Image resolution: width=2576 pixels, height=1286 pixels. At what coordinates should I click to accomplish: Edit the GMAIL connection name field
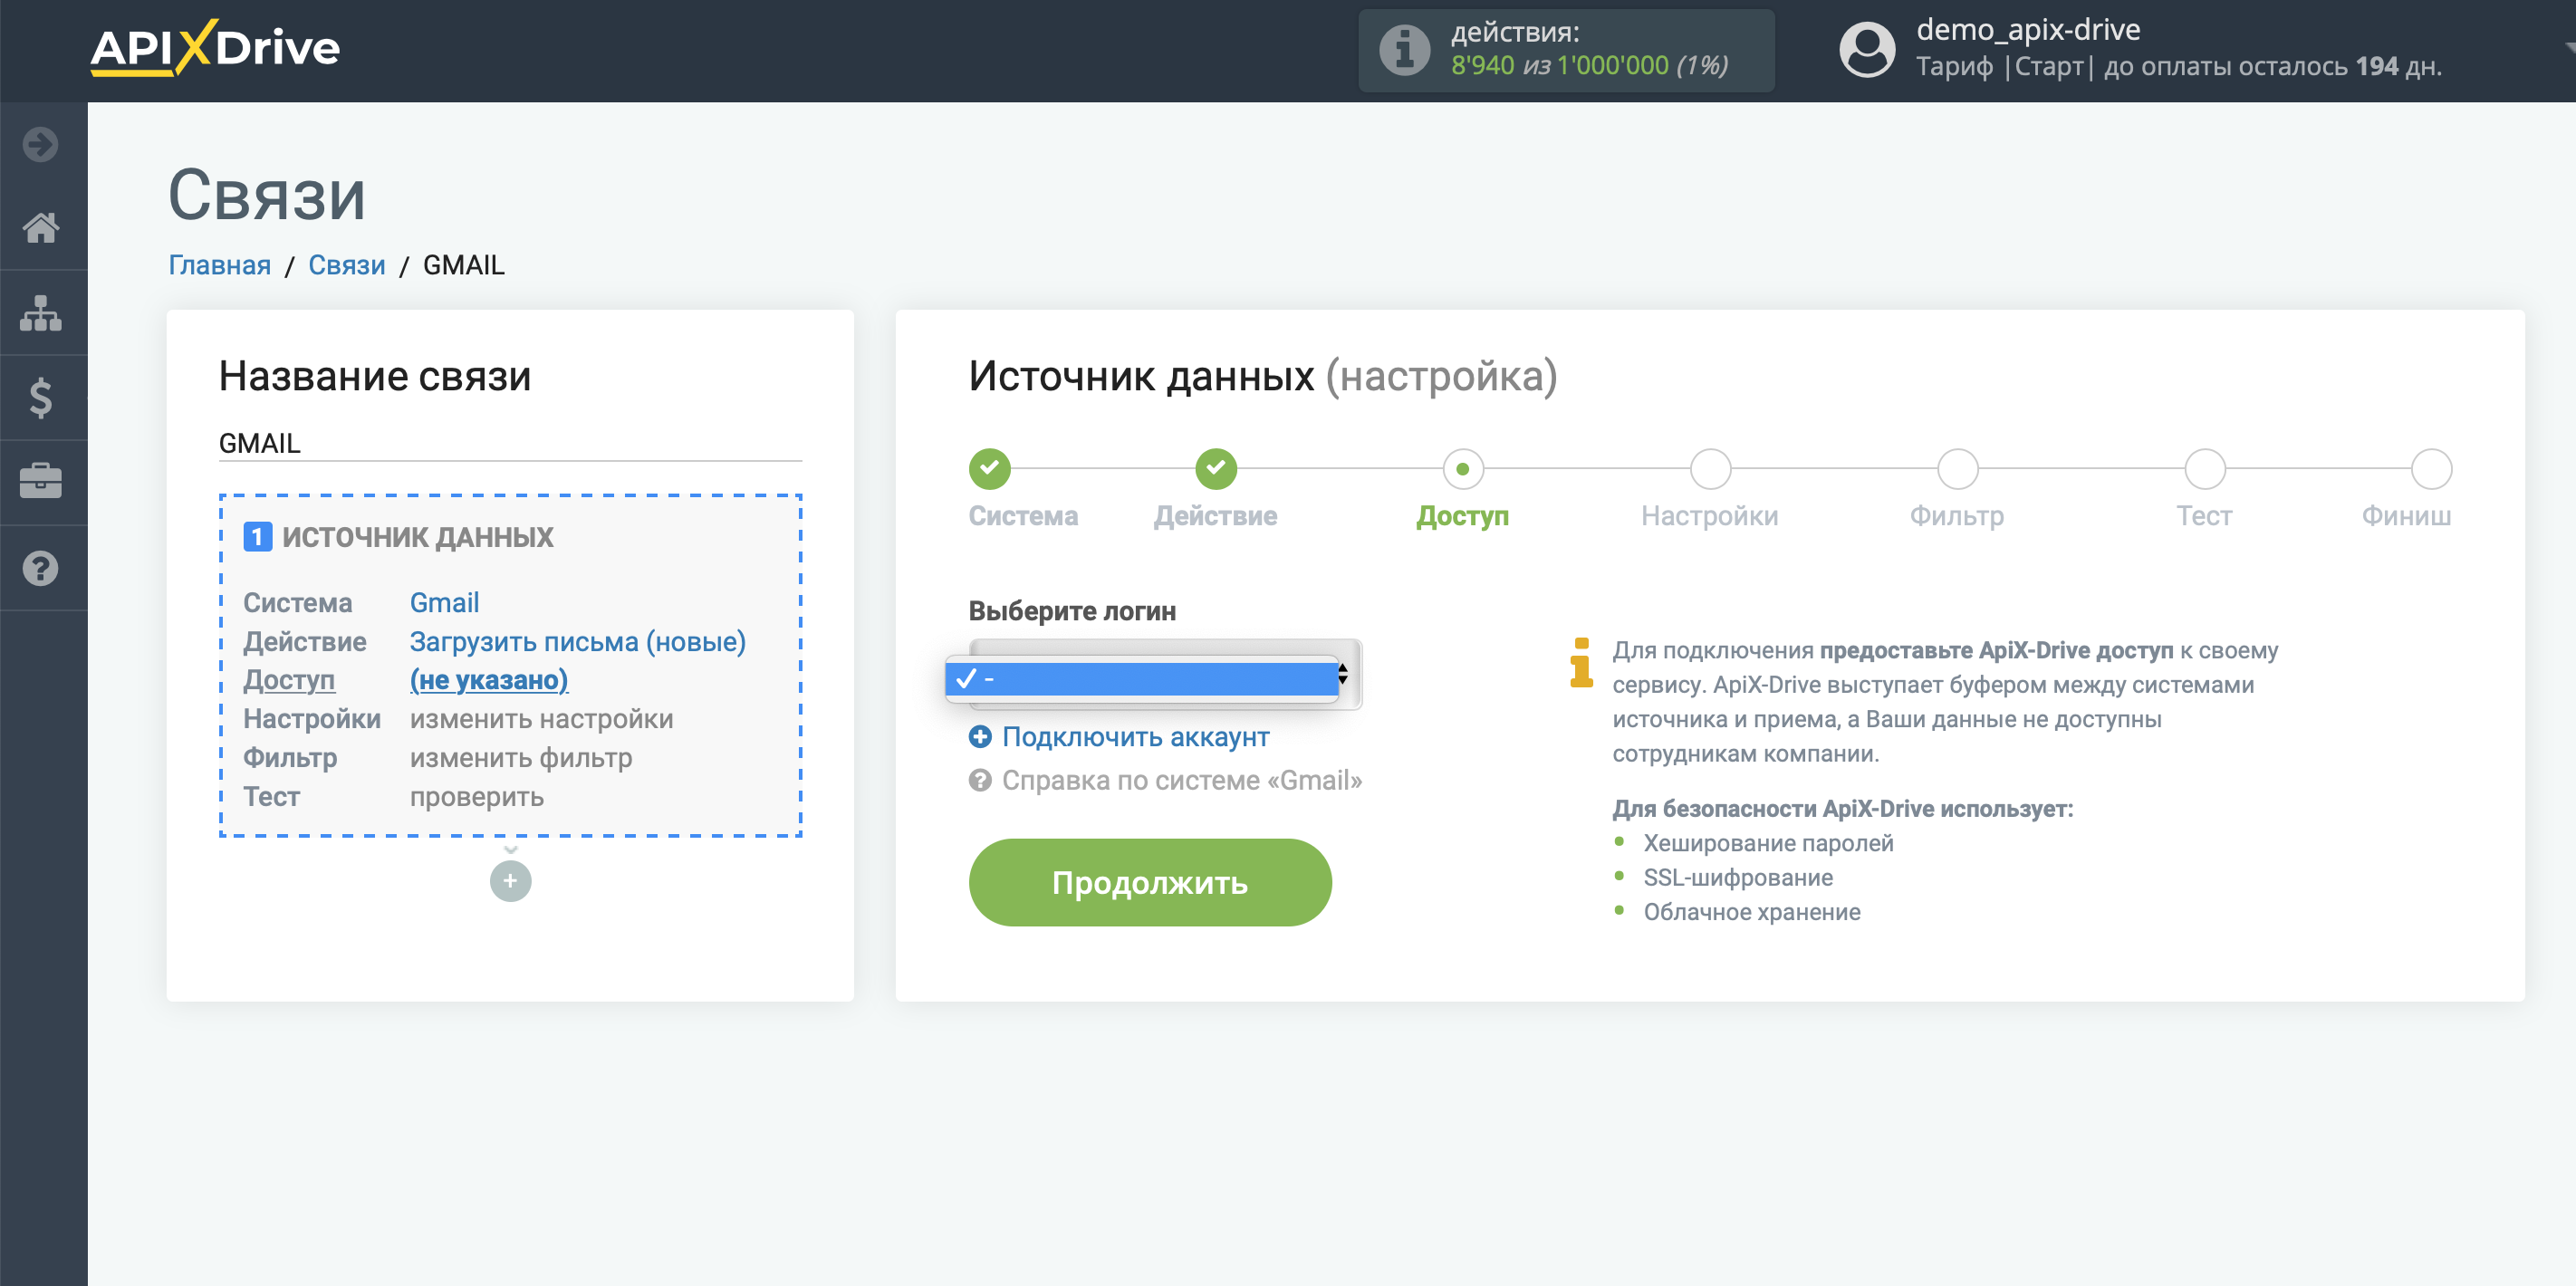click(510, 443)
